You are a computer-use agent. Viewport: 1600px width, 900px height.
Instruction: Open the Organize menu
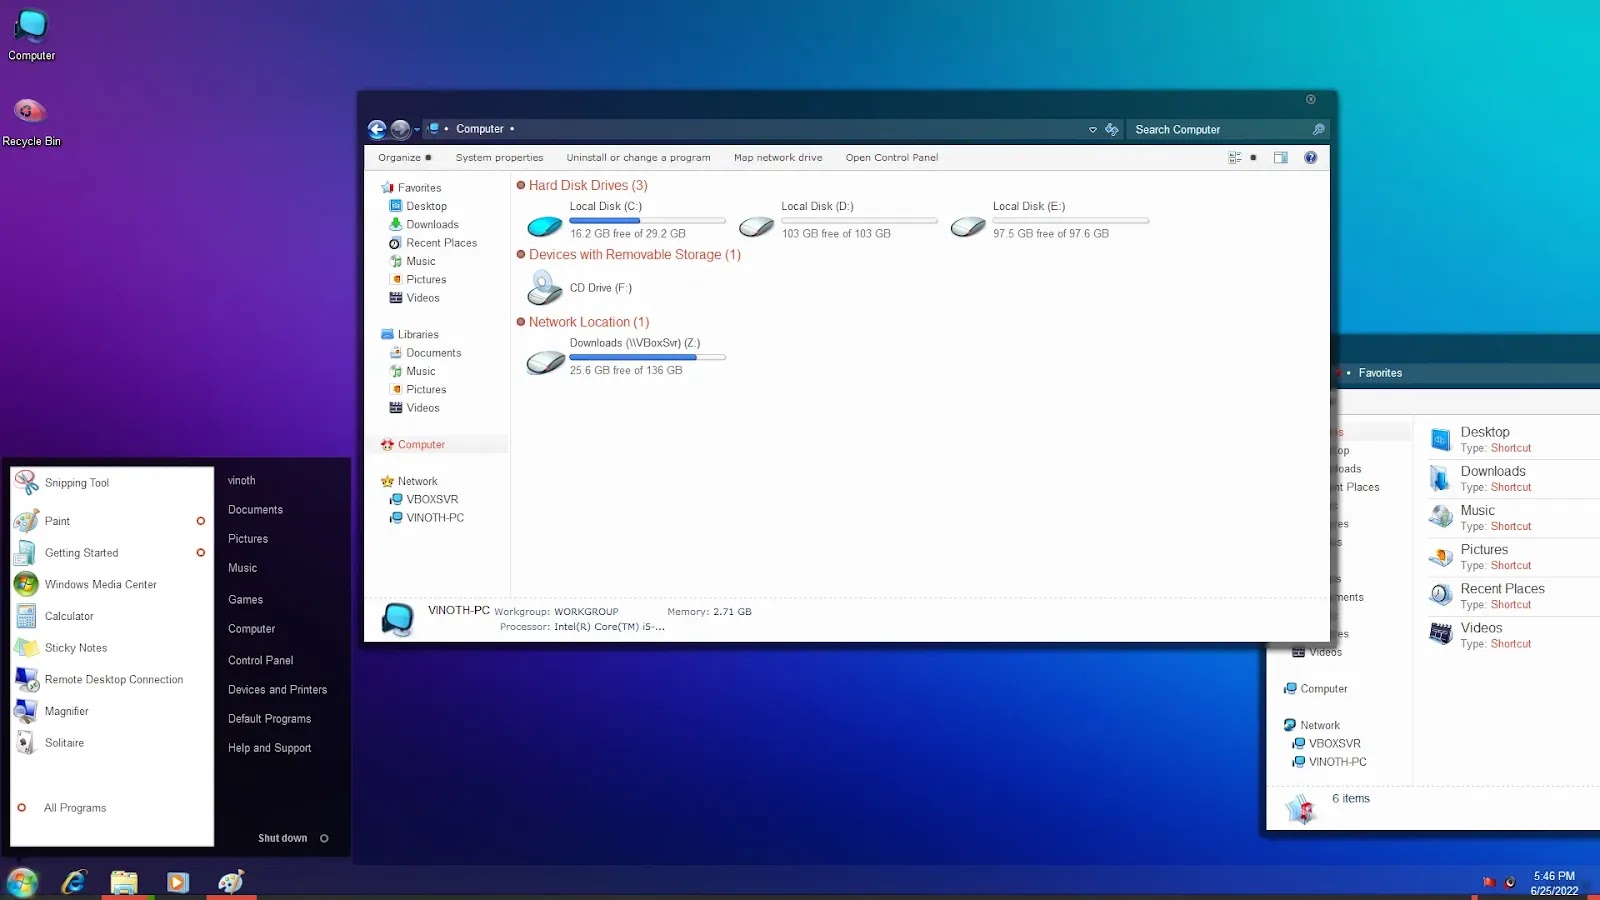[x=404, y=158]
